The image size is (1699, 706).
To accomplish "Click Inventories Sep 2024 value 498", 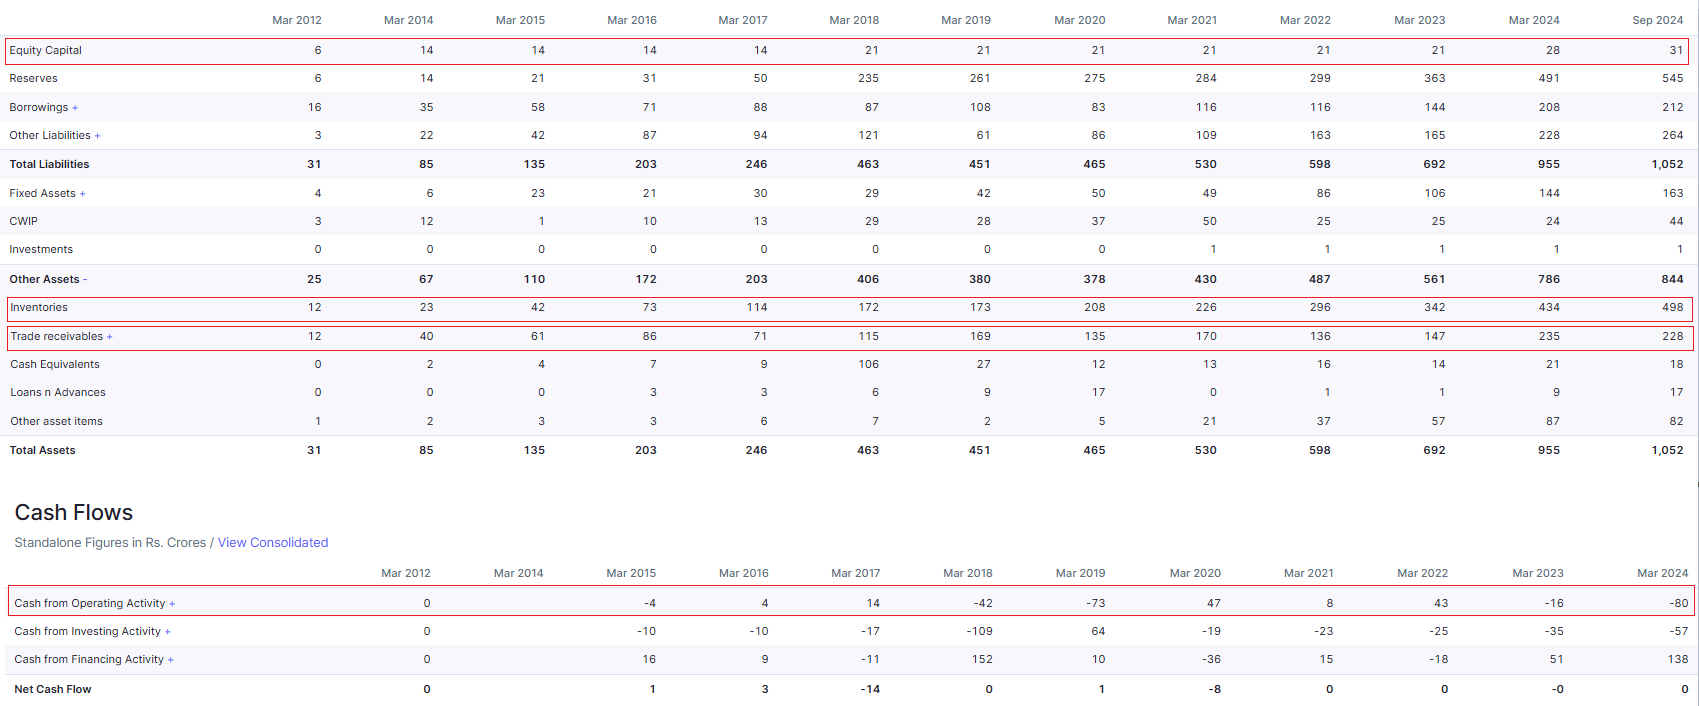I will tap(1673, 307).
